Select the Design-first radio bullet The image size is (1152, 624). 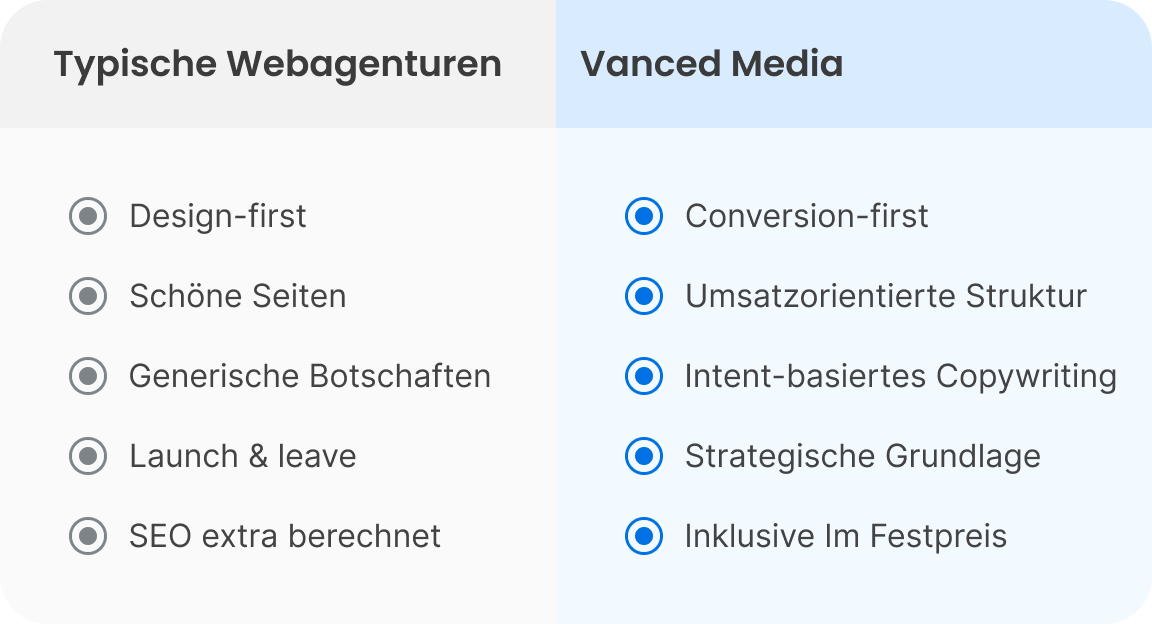point(88,216)
